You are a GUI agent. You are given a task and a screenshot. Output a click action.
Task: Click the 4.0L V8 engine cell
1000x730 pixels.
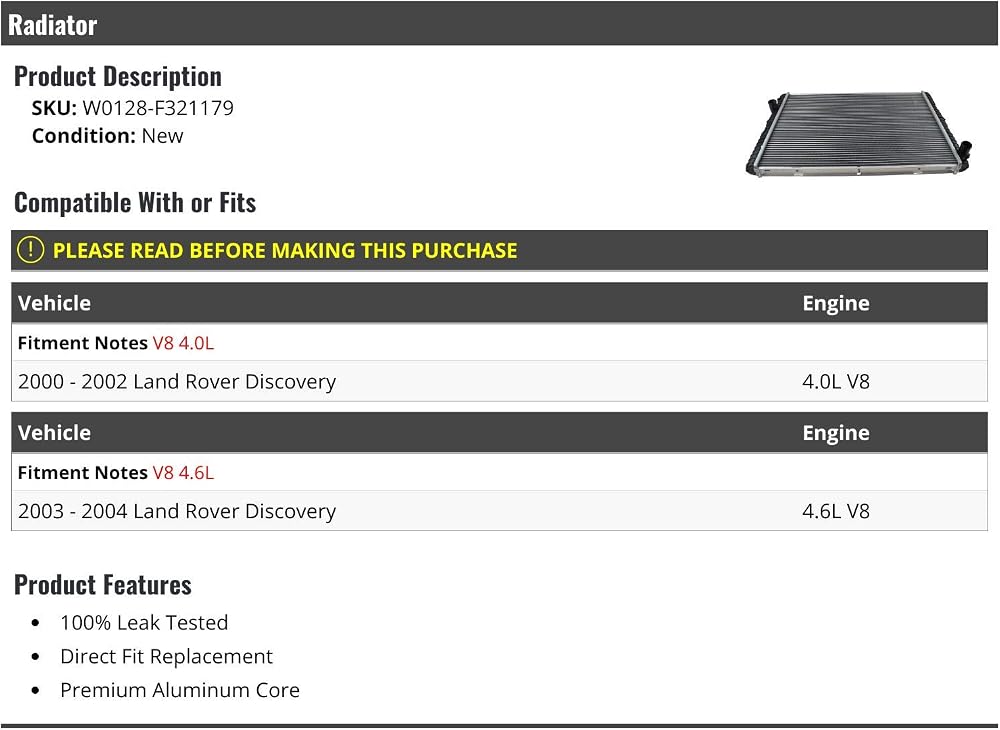coord(835,381)
